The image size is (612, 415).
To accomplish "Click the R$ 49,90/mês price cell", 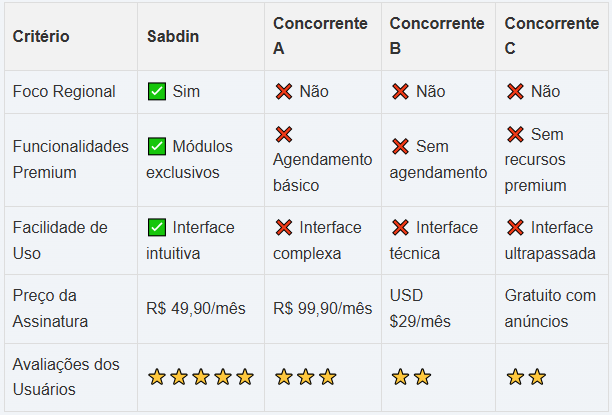I will [196, 309].
